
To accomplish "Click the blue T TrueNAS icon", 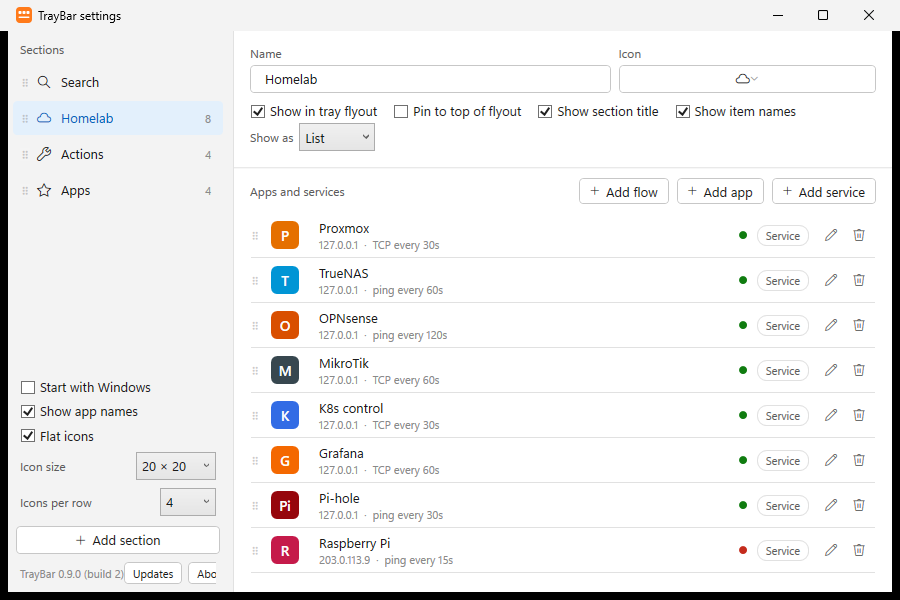I will point(285,280).
